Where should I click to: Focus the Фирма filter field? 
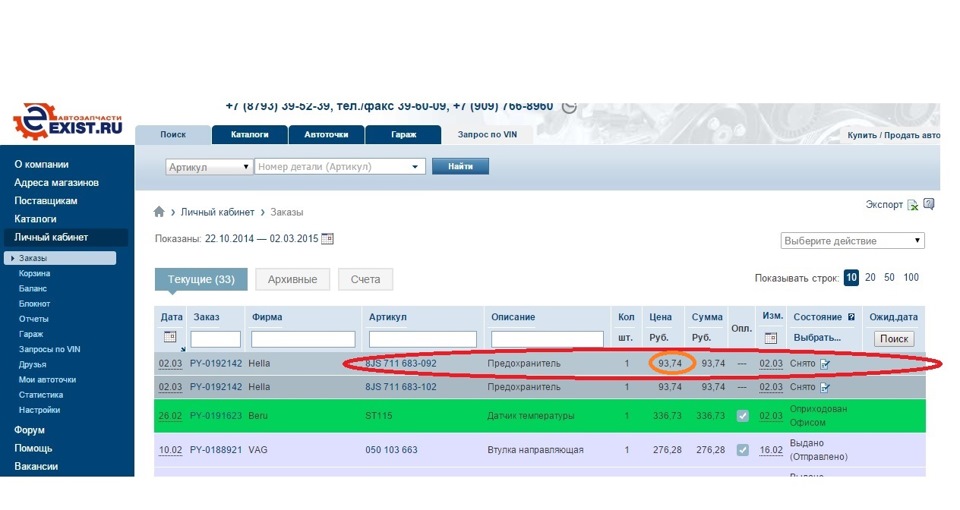pos(303,339)
